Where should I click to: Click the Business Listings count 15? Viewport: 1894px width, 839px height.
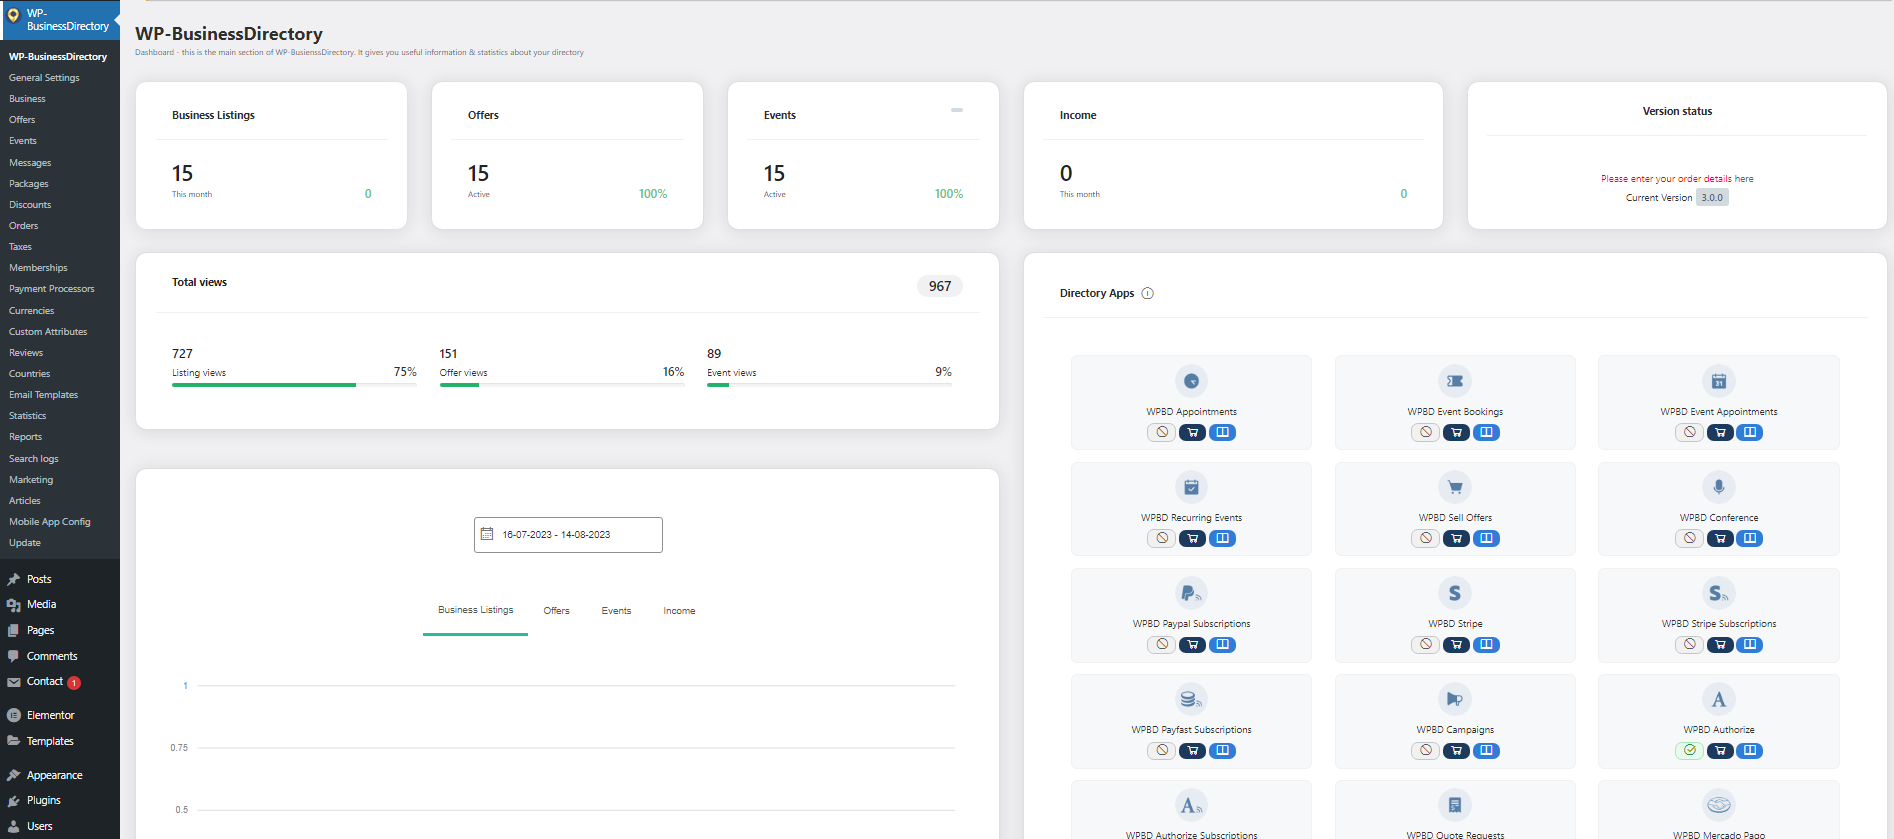pos(183,174)
